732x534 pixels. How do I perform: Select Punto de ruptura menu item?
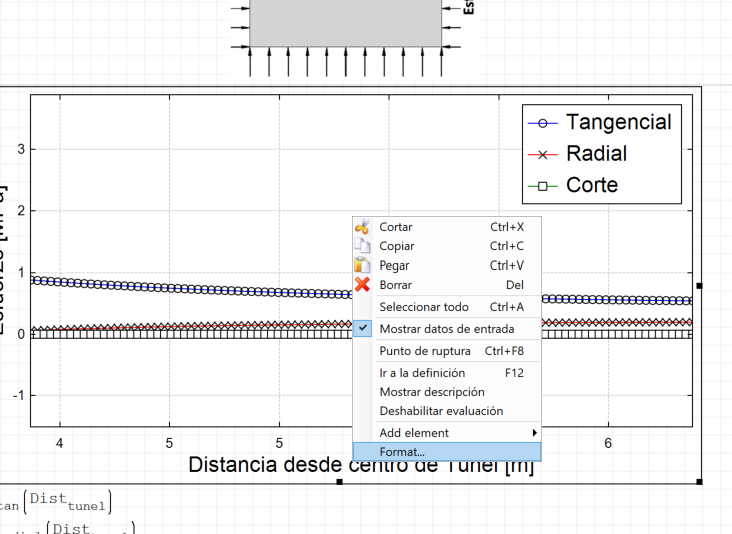pos(425,351)
